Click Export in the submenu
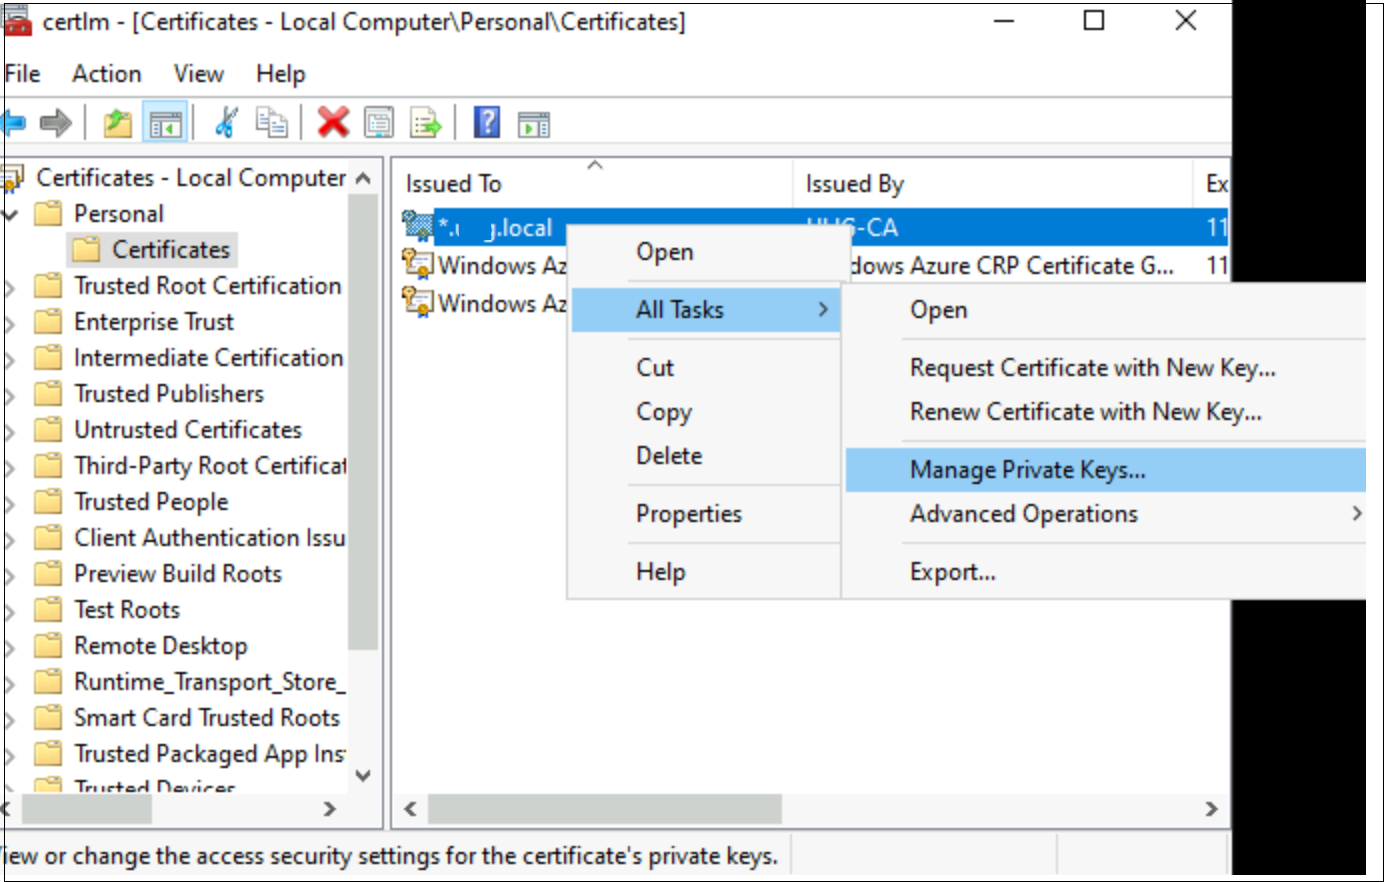 (943, 571)
